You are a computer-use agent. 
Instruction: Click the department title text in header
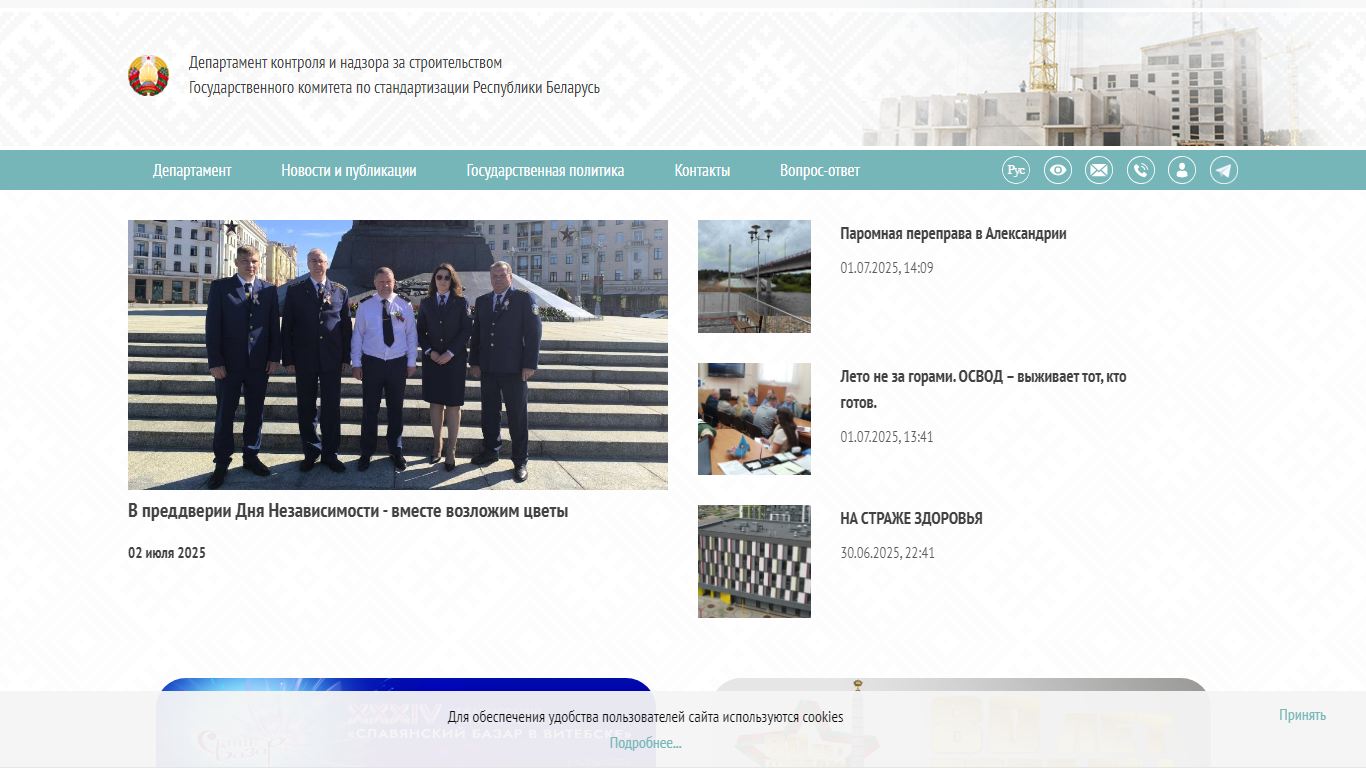pyautogui.click(x=394, y=75)
